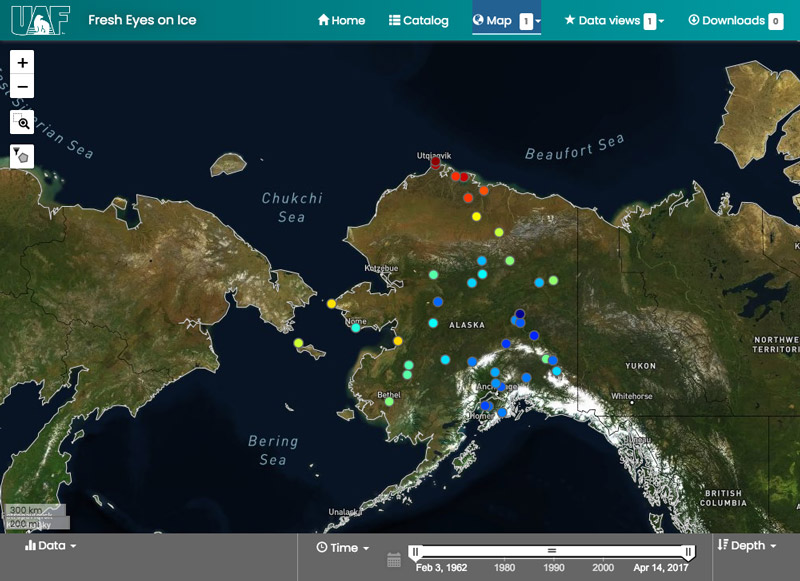Expand the Data panel at bottom
This screenshot has height=581, width=800.
[x=50, y=546]
